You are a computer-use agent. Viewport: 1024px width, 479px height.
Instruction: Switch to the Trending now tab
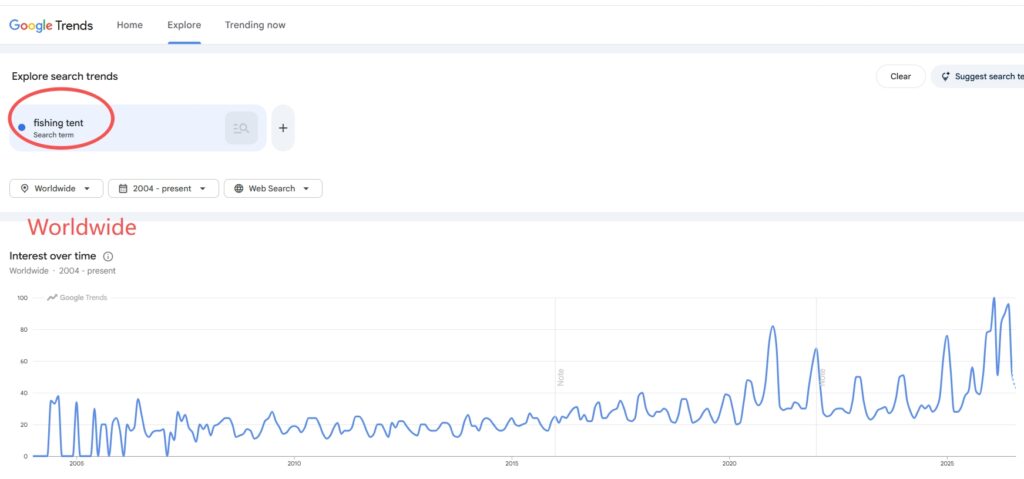pos(255,25)
